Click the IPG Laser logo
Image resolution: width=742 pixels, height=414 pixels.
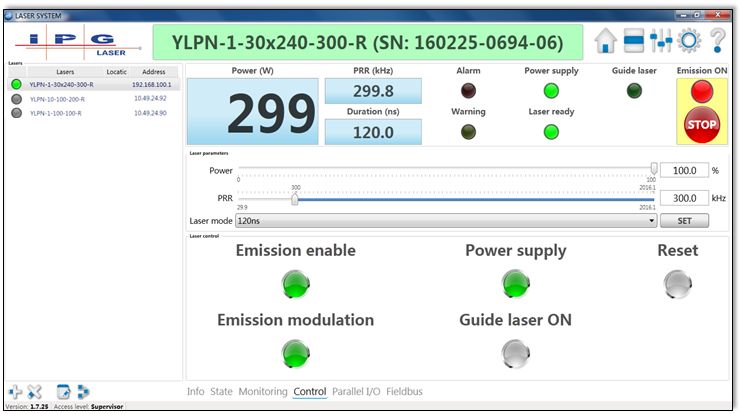78,43
